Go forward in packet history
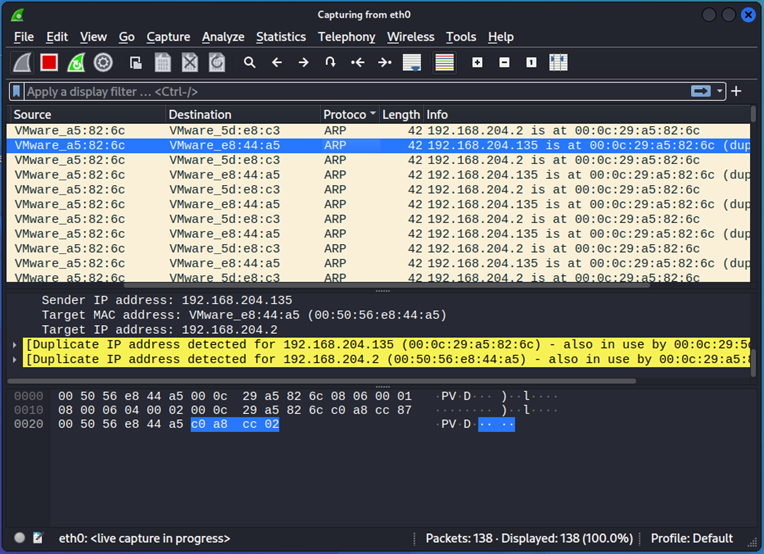The width and height of the screenshot is (764, 554). pyautogui.click(x=304, y=63)
